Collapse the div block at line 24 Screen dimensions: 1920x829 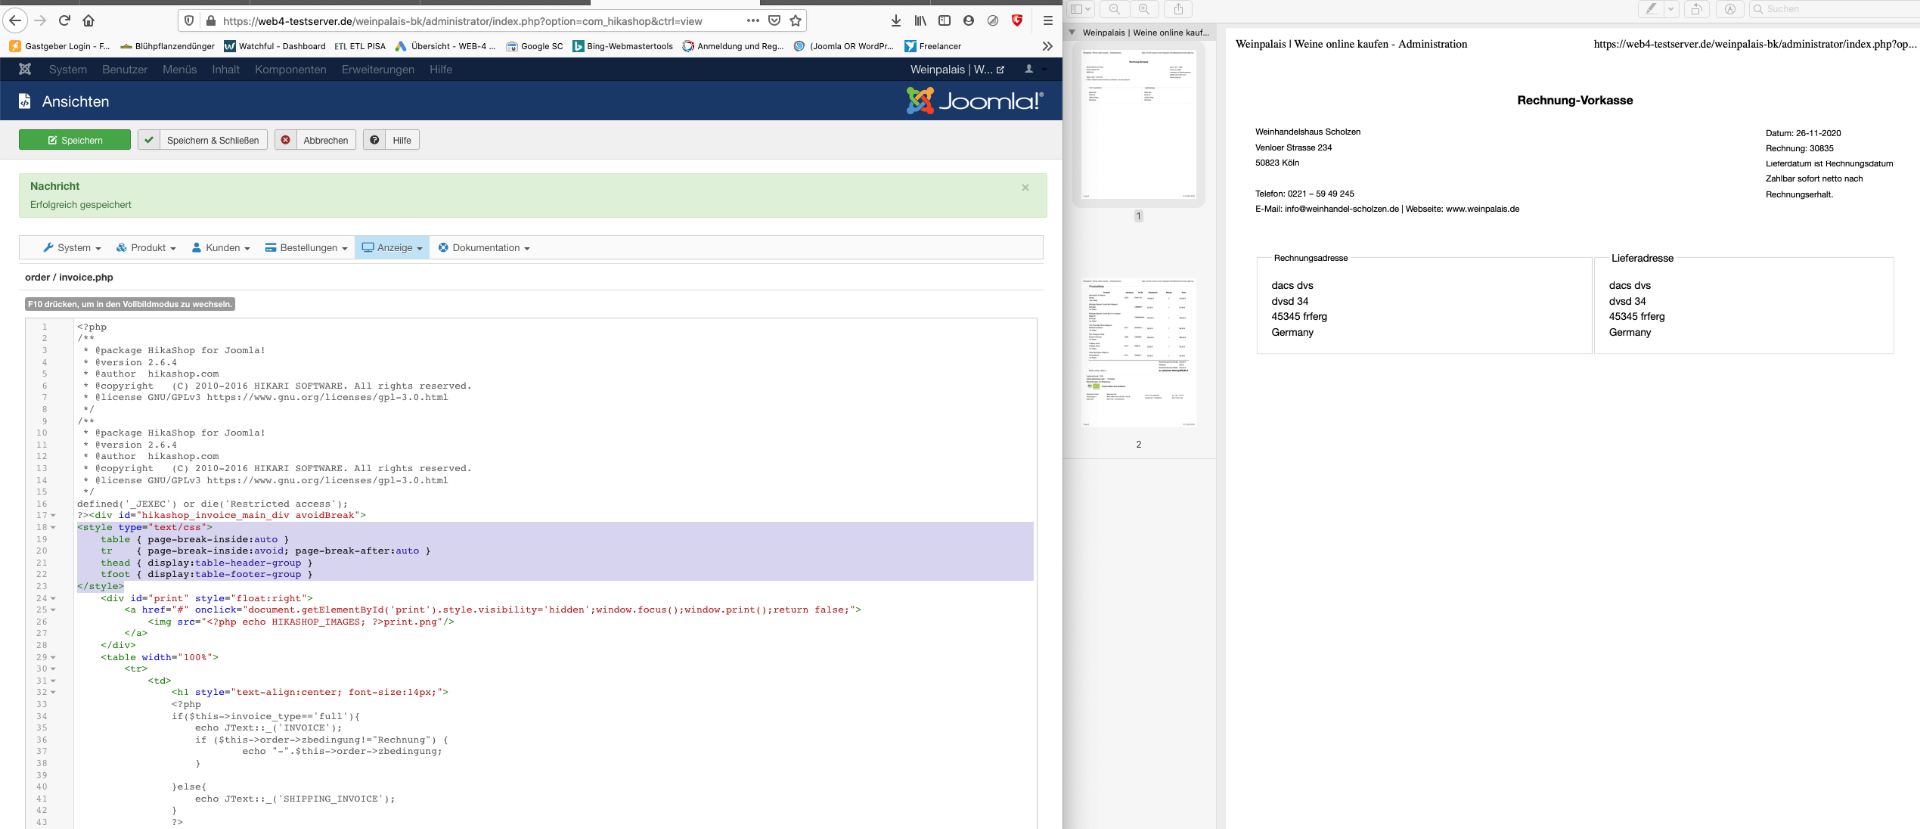[x=53, y=598]
